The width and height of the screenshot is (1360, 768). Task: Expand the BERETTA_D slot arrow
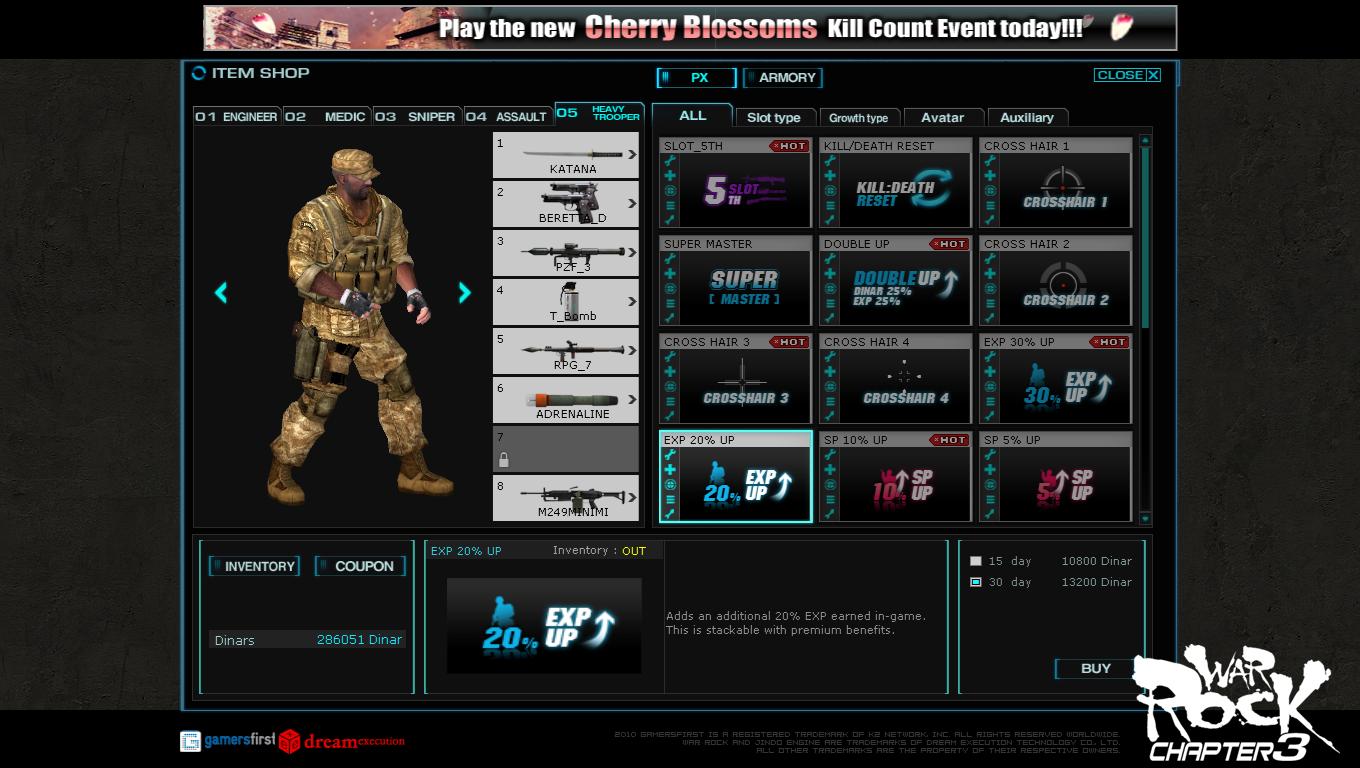pos(632,204)
